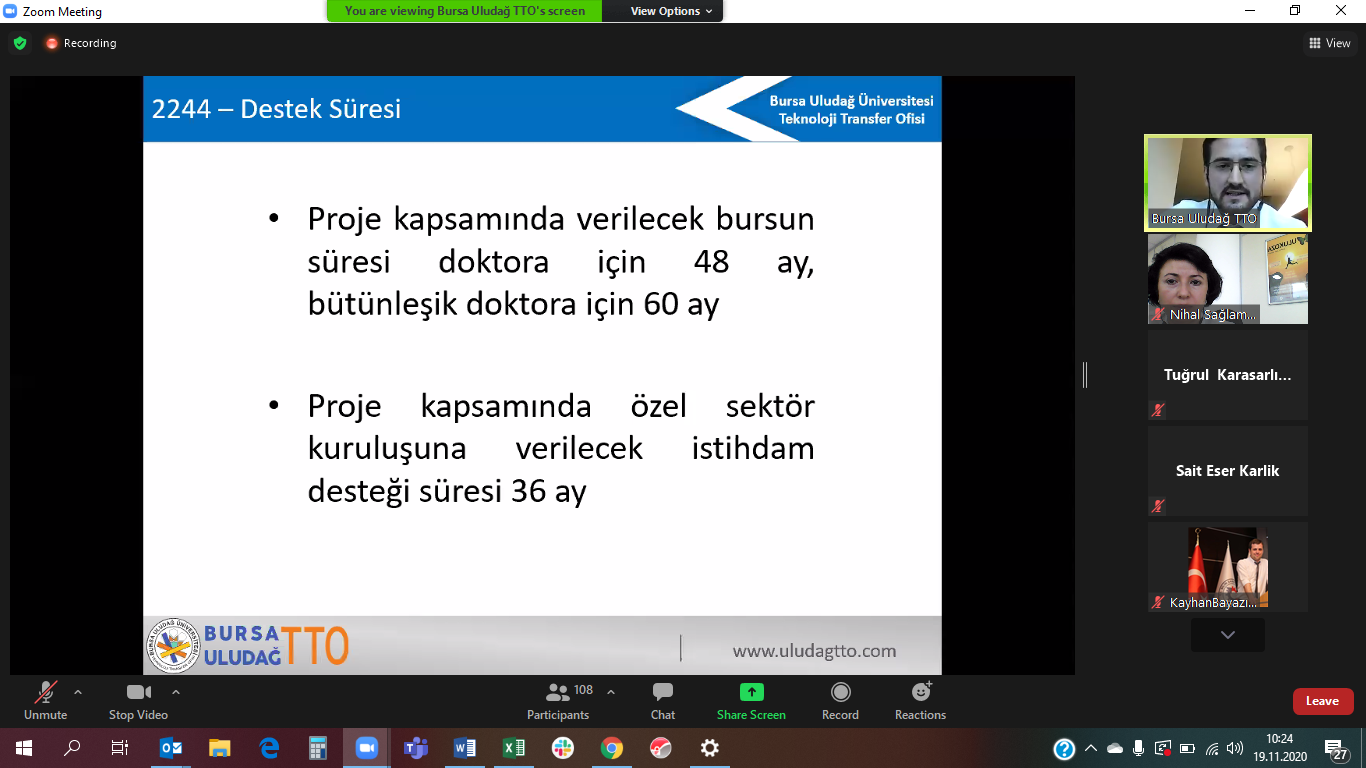Open Windows Start menu
The image size is (1366, 768).
click(24, 748)
